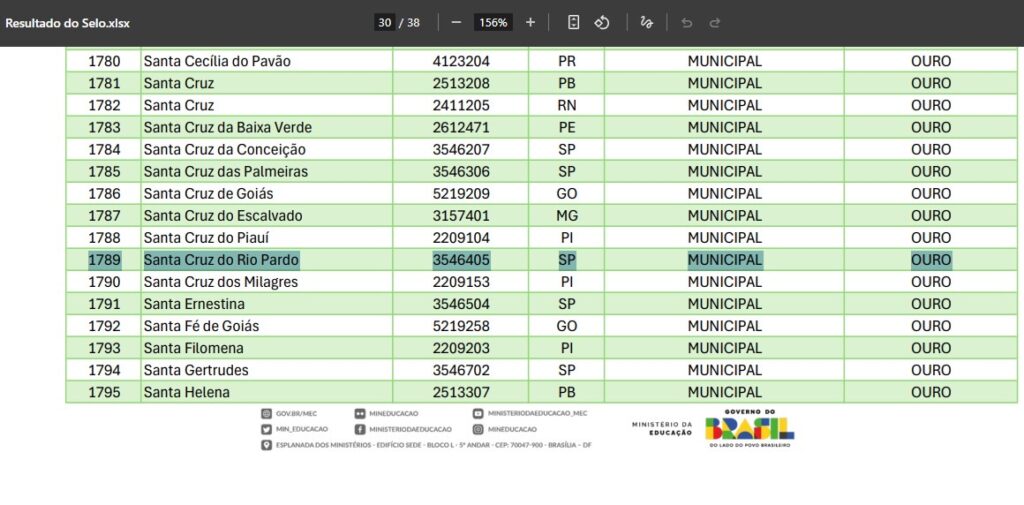
Task: Click the redo arrow in toolbar
Action: pos(715,22)
